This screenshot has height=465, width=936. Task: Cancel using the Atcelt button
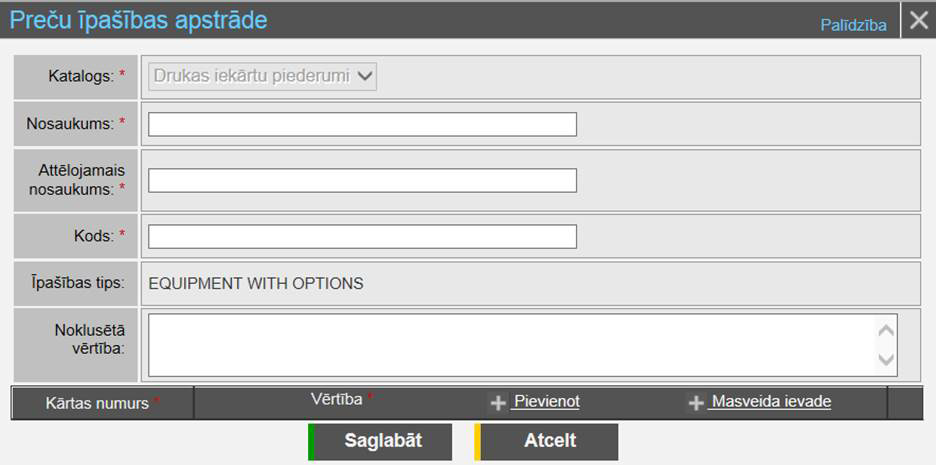click(x=548, y=441)
